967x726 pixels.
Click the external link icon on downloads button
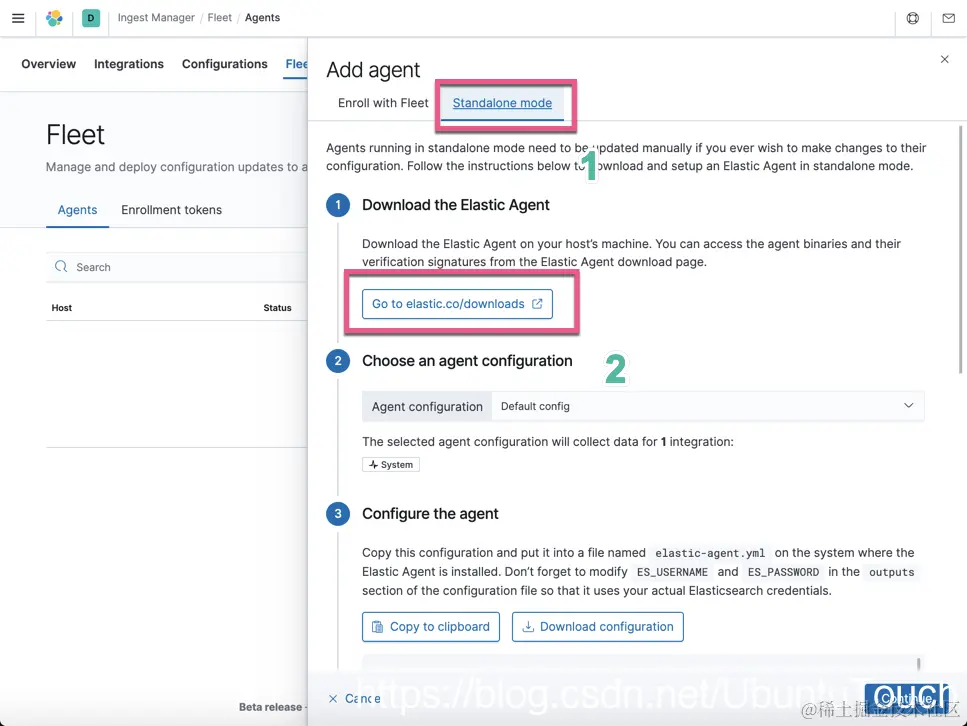[x=537, y=303]
